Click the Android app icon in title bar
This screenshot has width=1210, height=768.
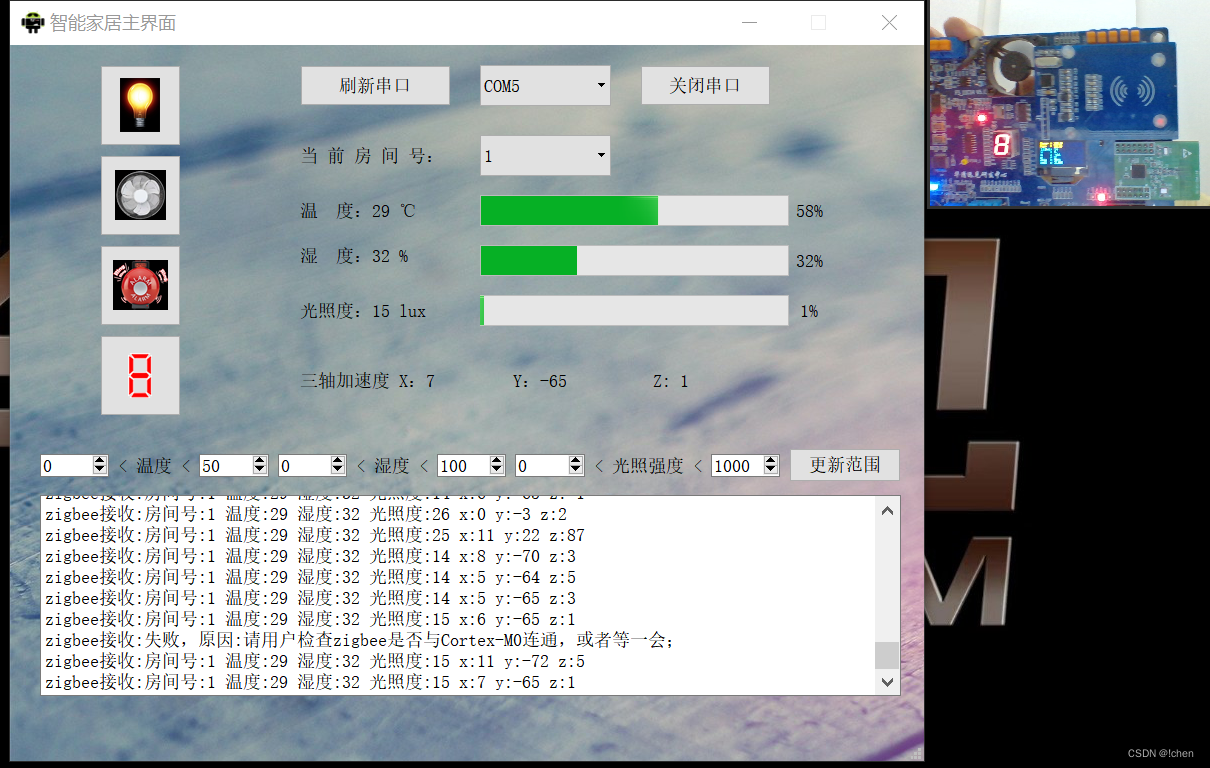pos(33,22)
